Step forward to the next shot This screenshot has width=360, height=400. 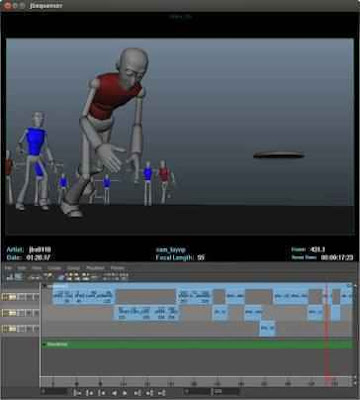(x=150, y=393)
